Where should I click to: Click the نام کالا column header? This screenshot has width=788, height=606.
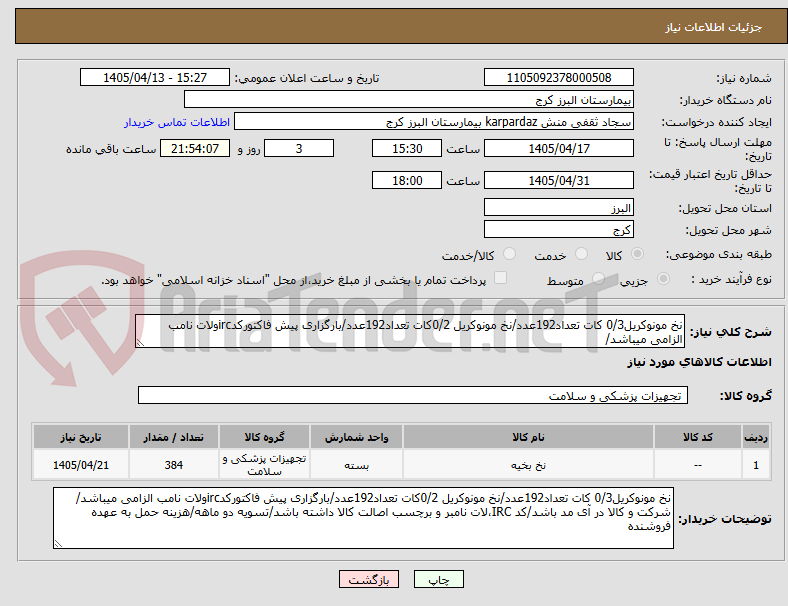pyautogui.click(x=528, y=437)
